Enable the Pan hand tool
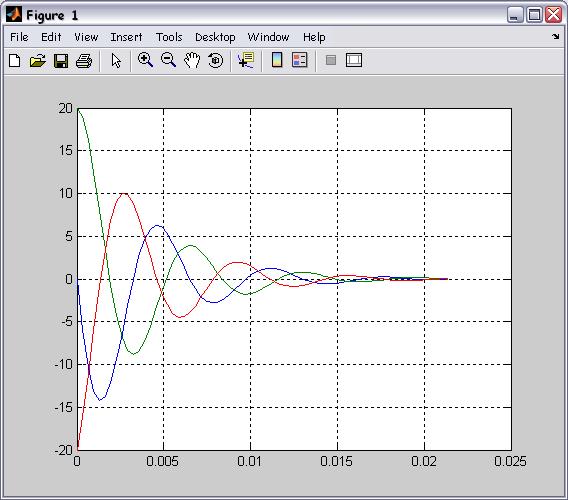The height and width of the screenshot is (500, 568). [192, 60]
